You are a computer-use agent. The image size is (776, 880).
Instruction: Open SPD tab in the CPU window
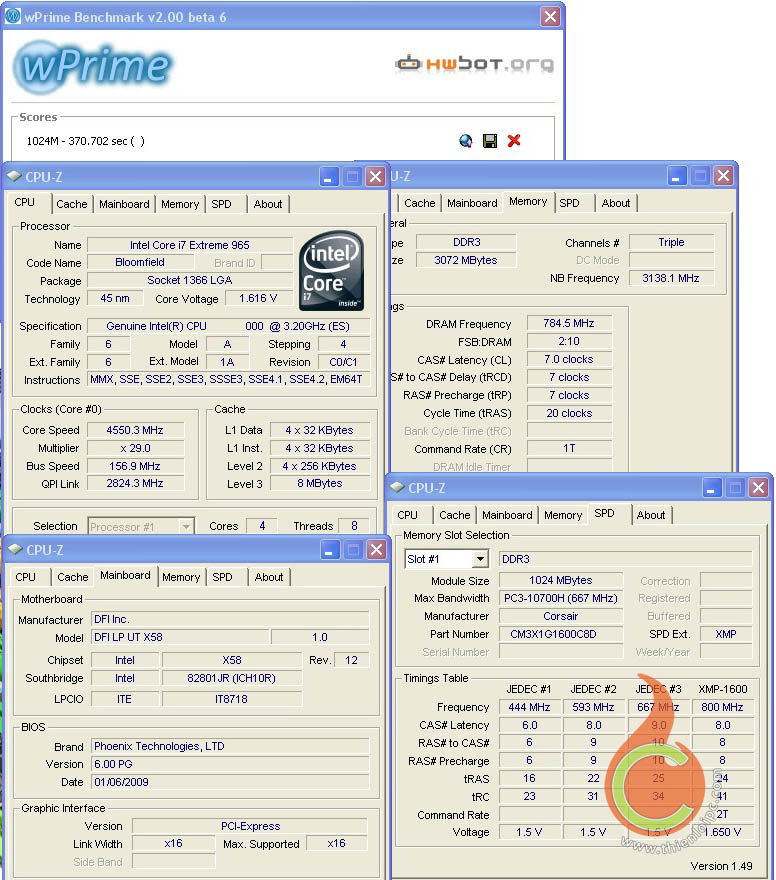tap(221, 204)
